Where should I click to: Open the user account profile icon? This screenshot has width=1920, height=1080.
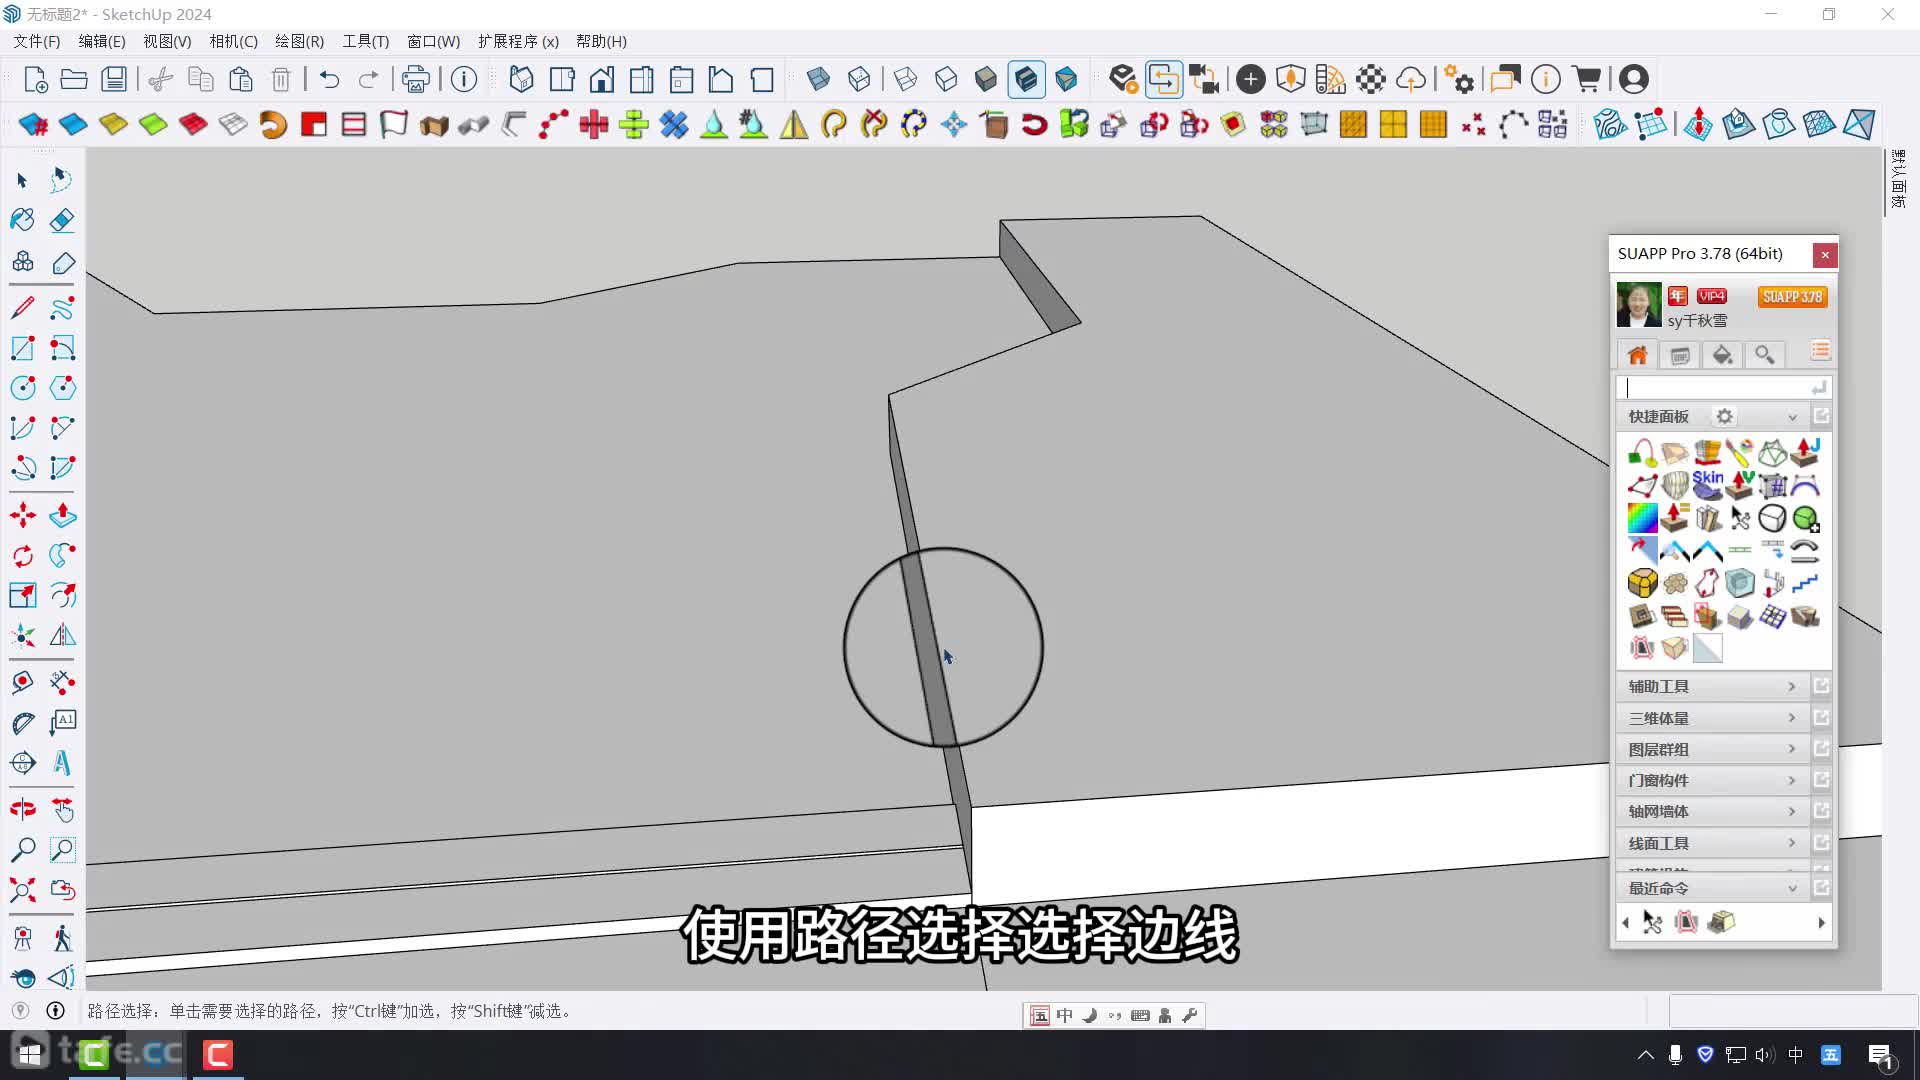[1633, 79]
